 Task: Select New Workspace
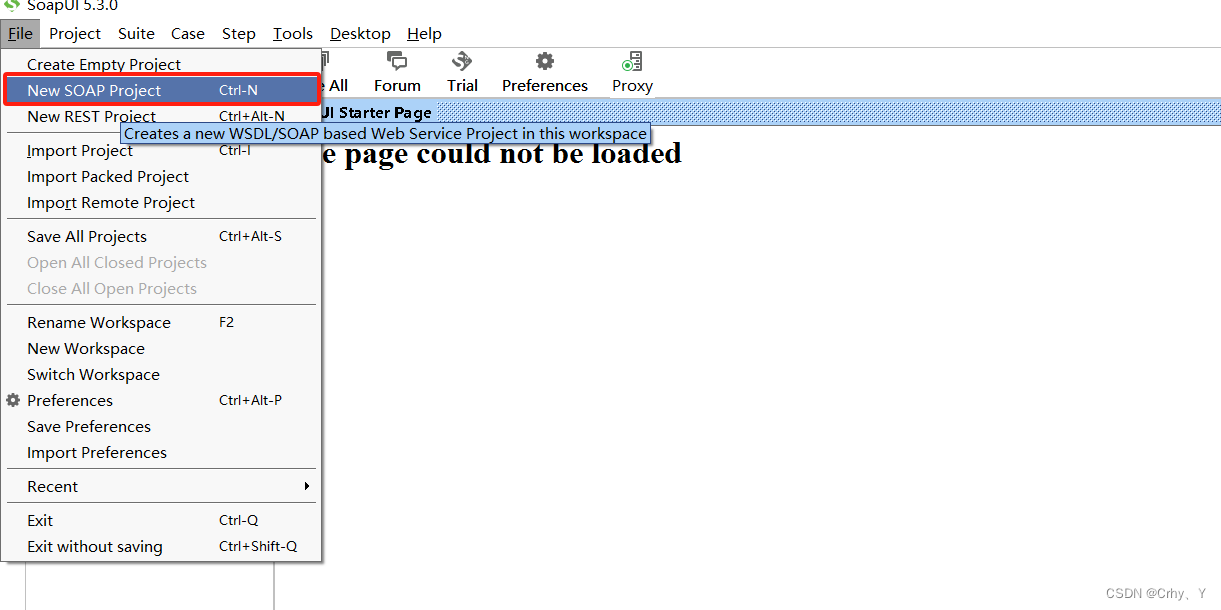(x=162, y=348)
